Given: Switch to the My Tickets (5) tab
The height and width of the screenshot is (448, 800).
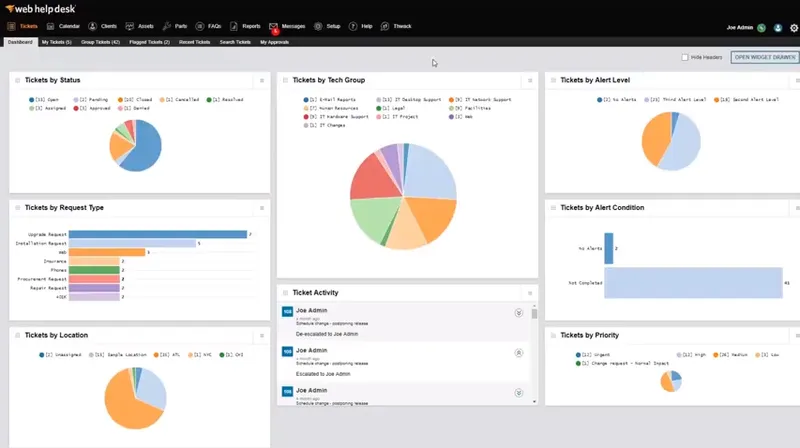Looking at the screenshot, I should (57, 42).
